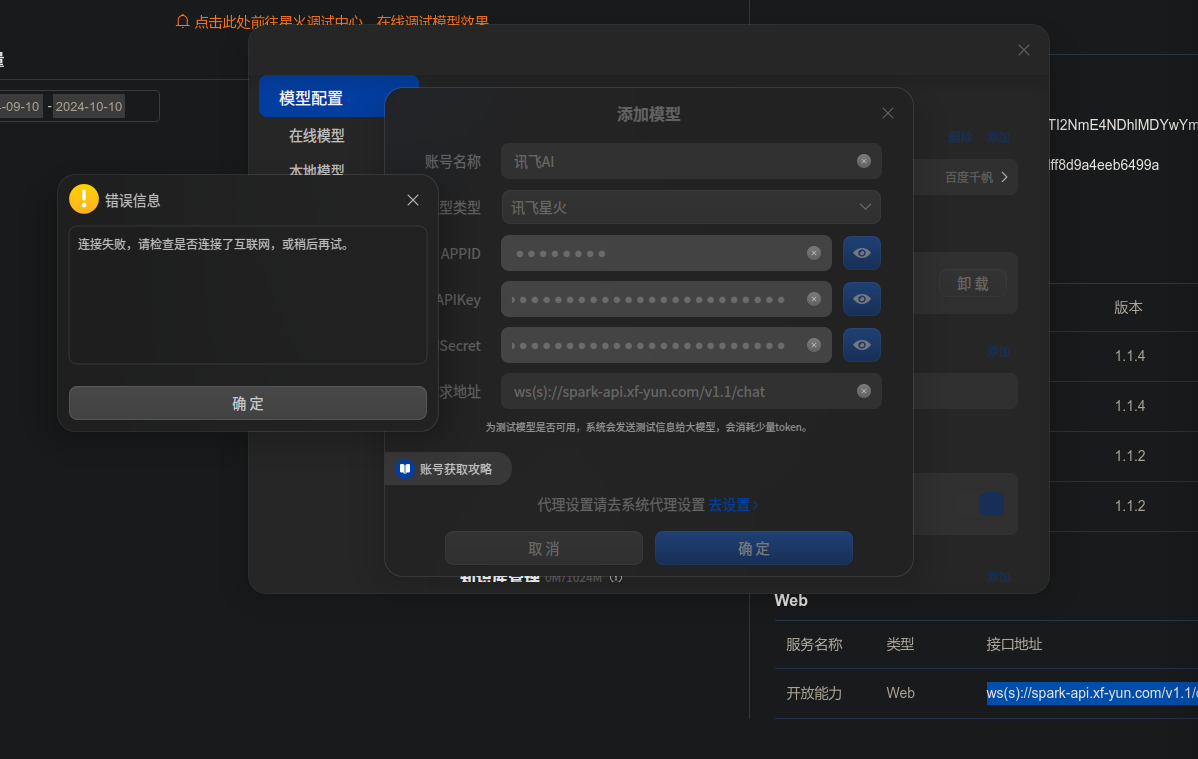Open the 讯飞星火 model type dropdown
Image resolution: width=1198 pixels, height=759 pixels.
pyautogui.click(x=691, y=207)
